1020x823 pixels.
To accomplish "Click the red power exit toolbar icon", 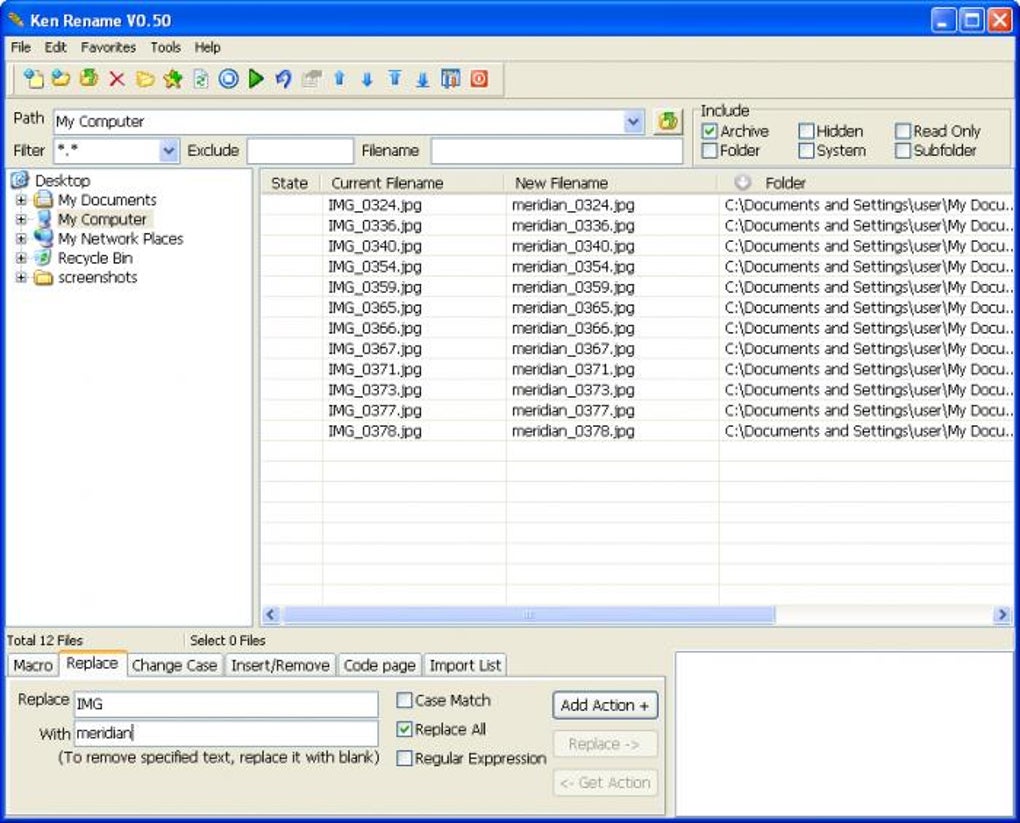I will point(479,79).
